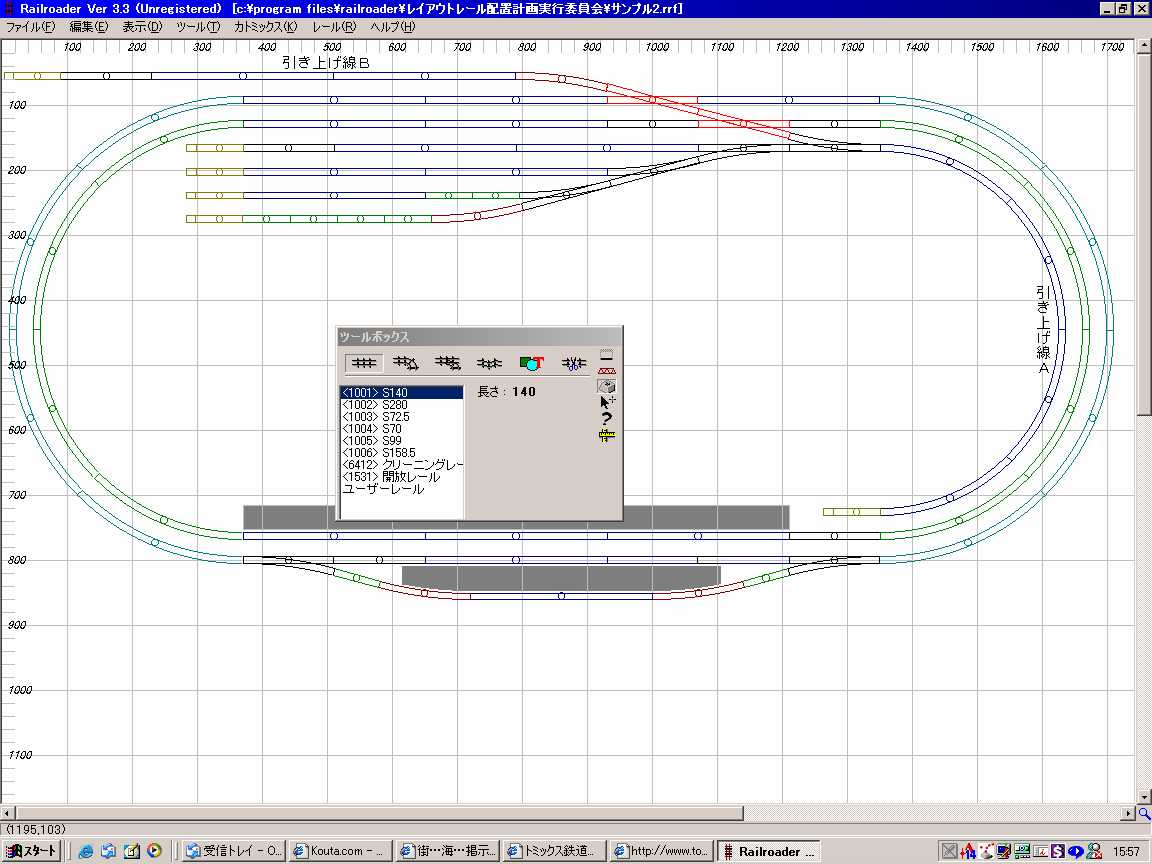Toggle the gray box button in toolbox

606,386
